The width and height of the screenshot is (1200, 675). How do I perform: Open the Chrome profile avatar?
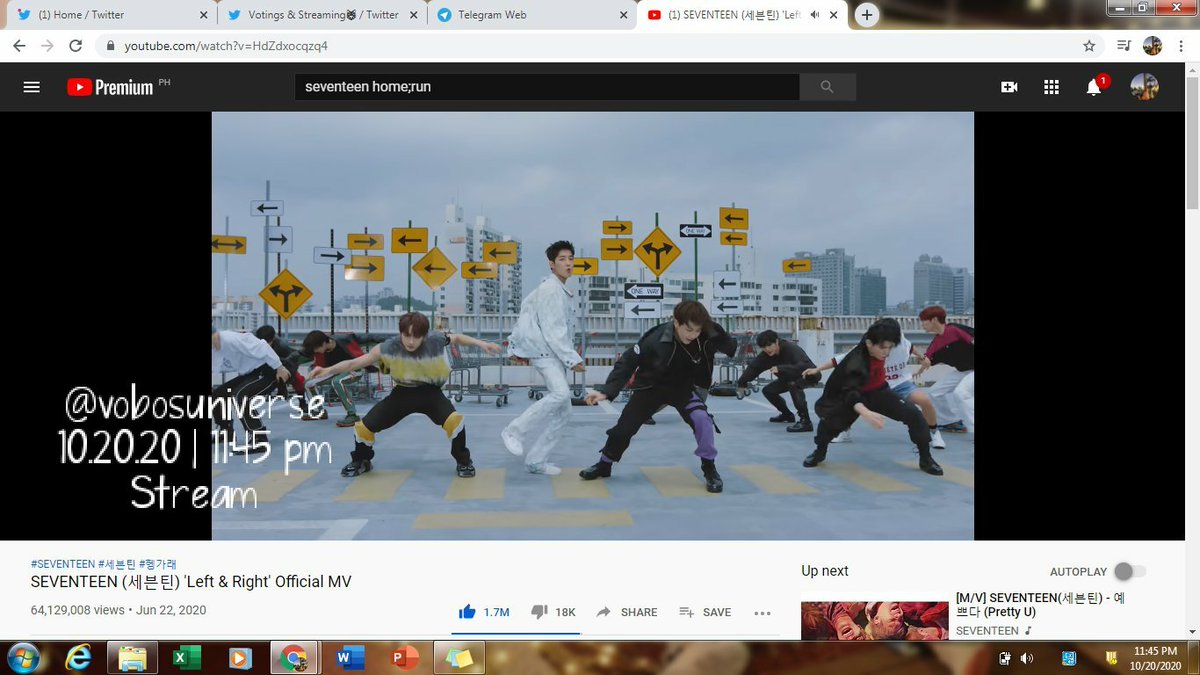[1152, 46]
